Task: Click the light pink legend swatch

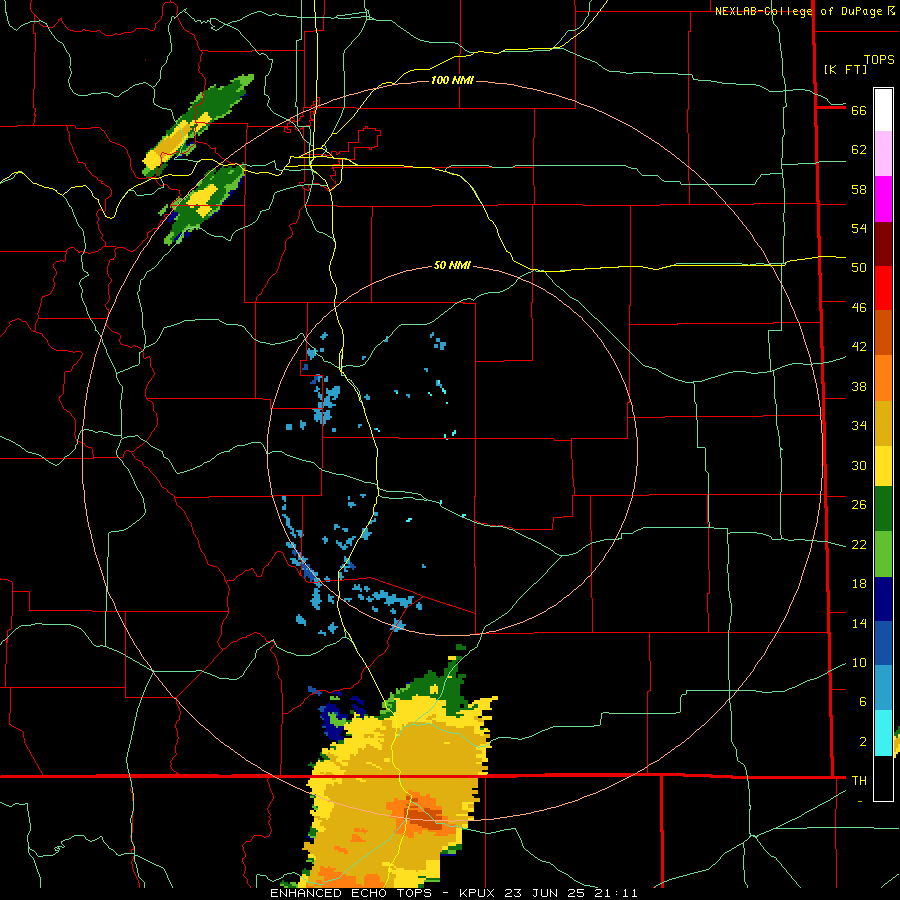Action: tap(883, 153)
